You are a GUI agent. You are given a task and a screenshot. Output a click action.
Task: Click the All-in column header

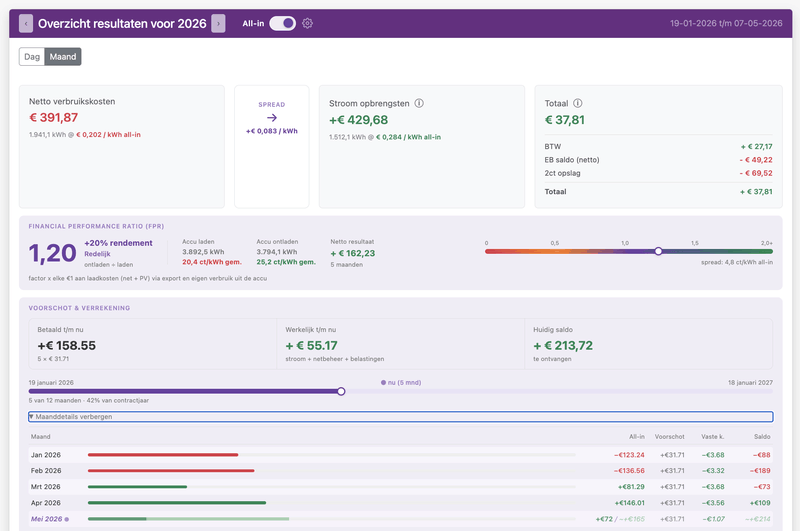(x=637, y=437)
